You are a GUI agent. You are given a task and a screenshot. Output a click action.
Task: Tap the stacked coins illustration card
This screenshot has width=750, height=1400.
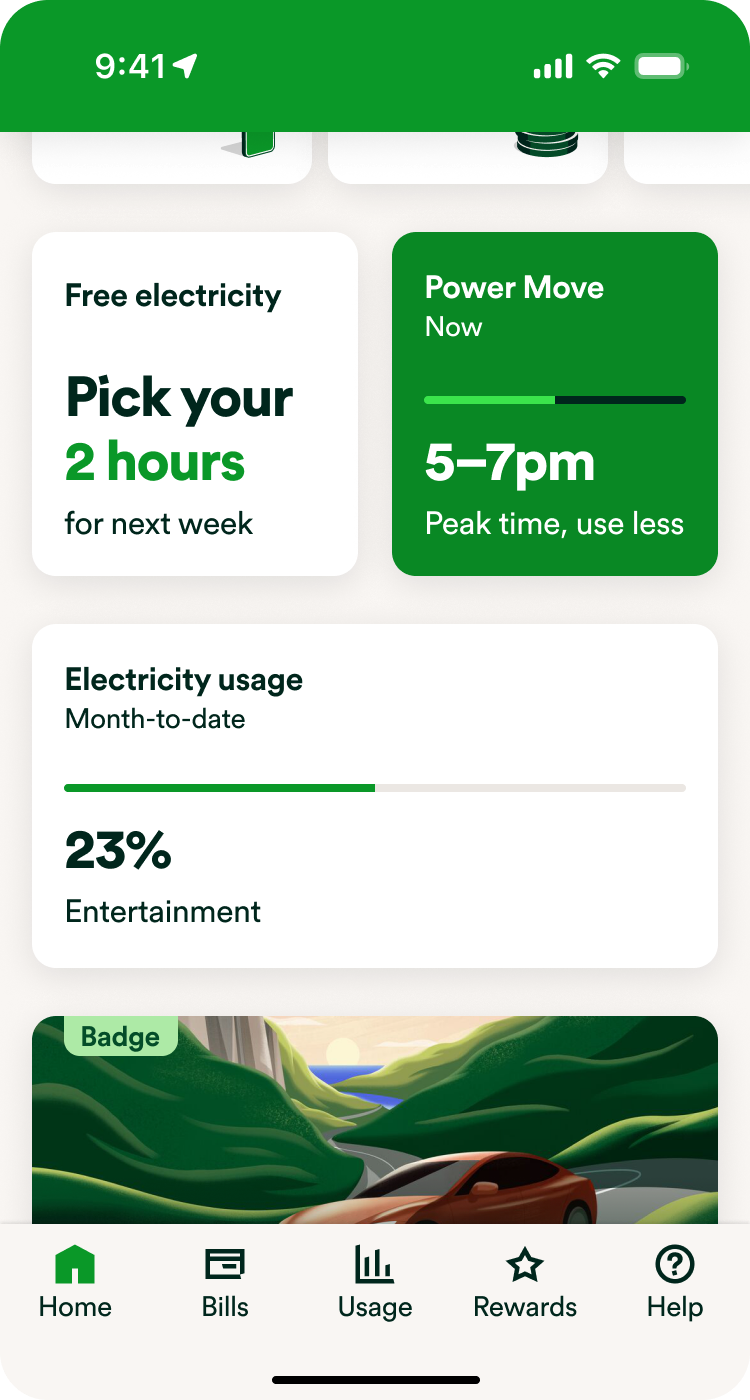[x=468, y=156]
